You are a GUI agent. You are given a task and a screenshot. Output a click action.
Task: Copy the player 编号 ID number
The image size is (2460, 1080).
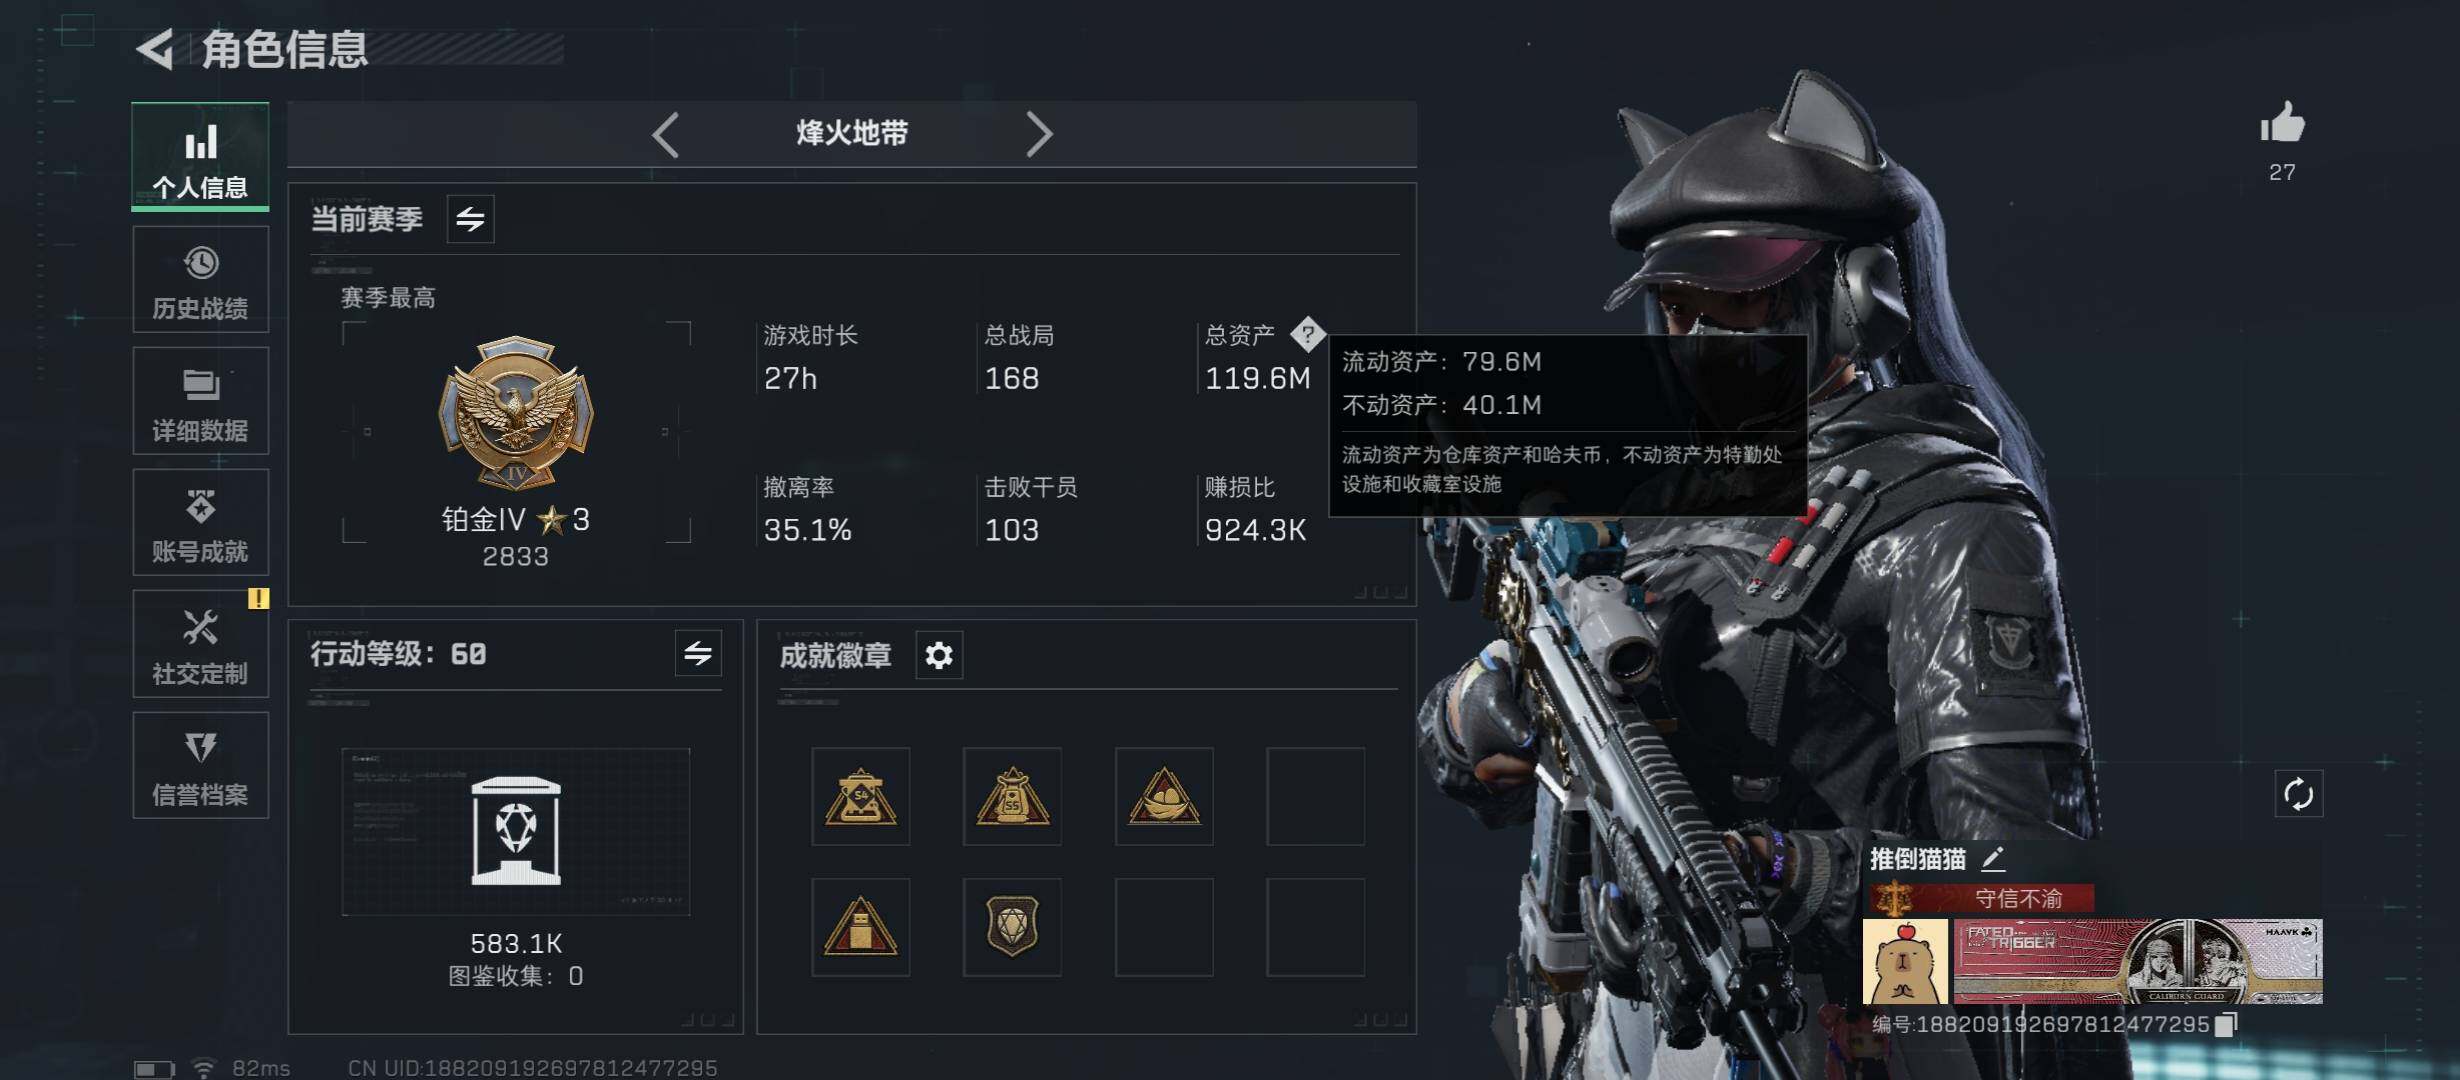tap(2225, 1025)
